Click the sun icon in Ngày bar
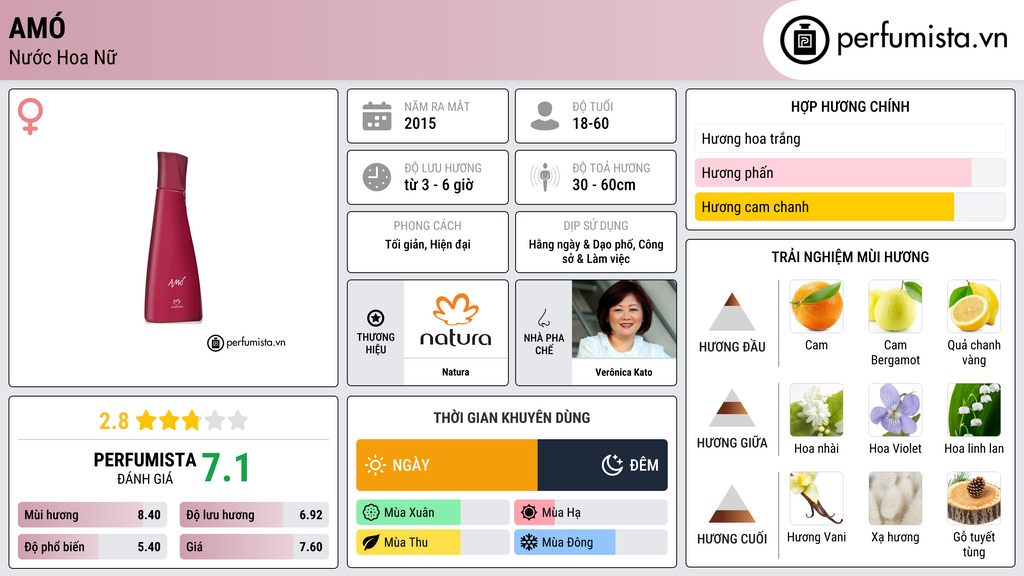This screenshot has height=576, width=1024. tap(376, 465)
